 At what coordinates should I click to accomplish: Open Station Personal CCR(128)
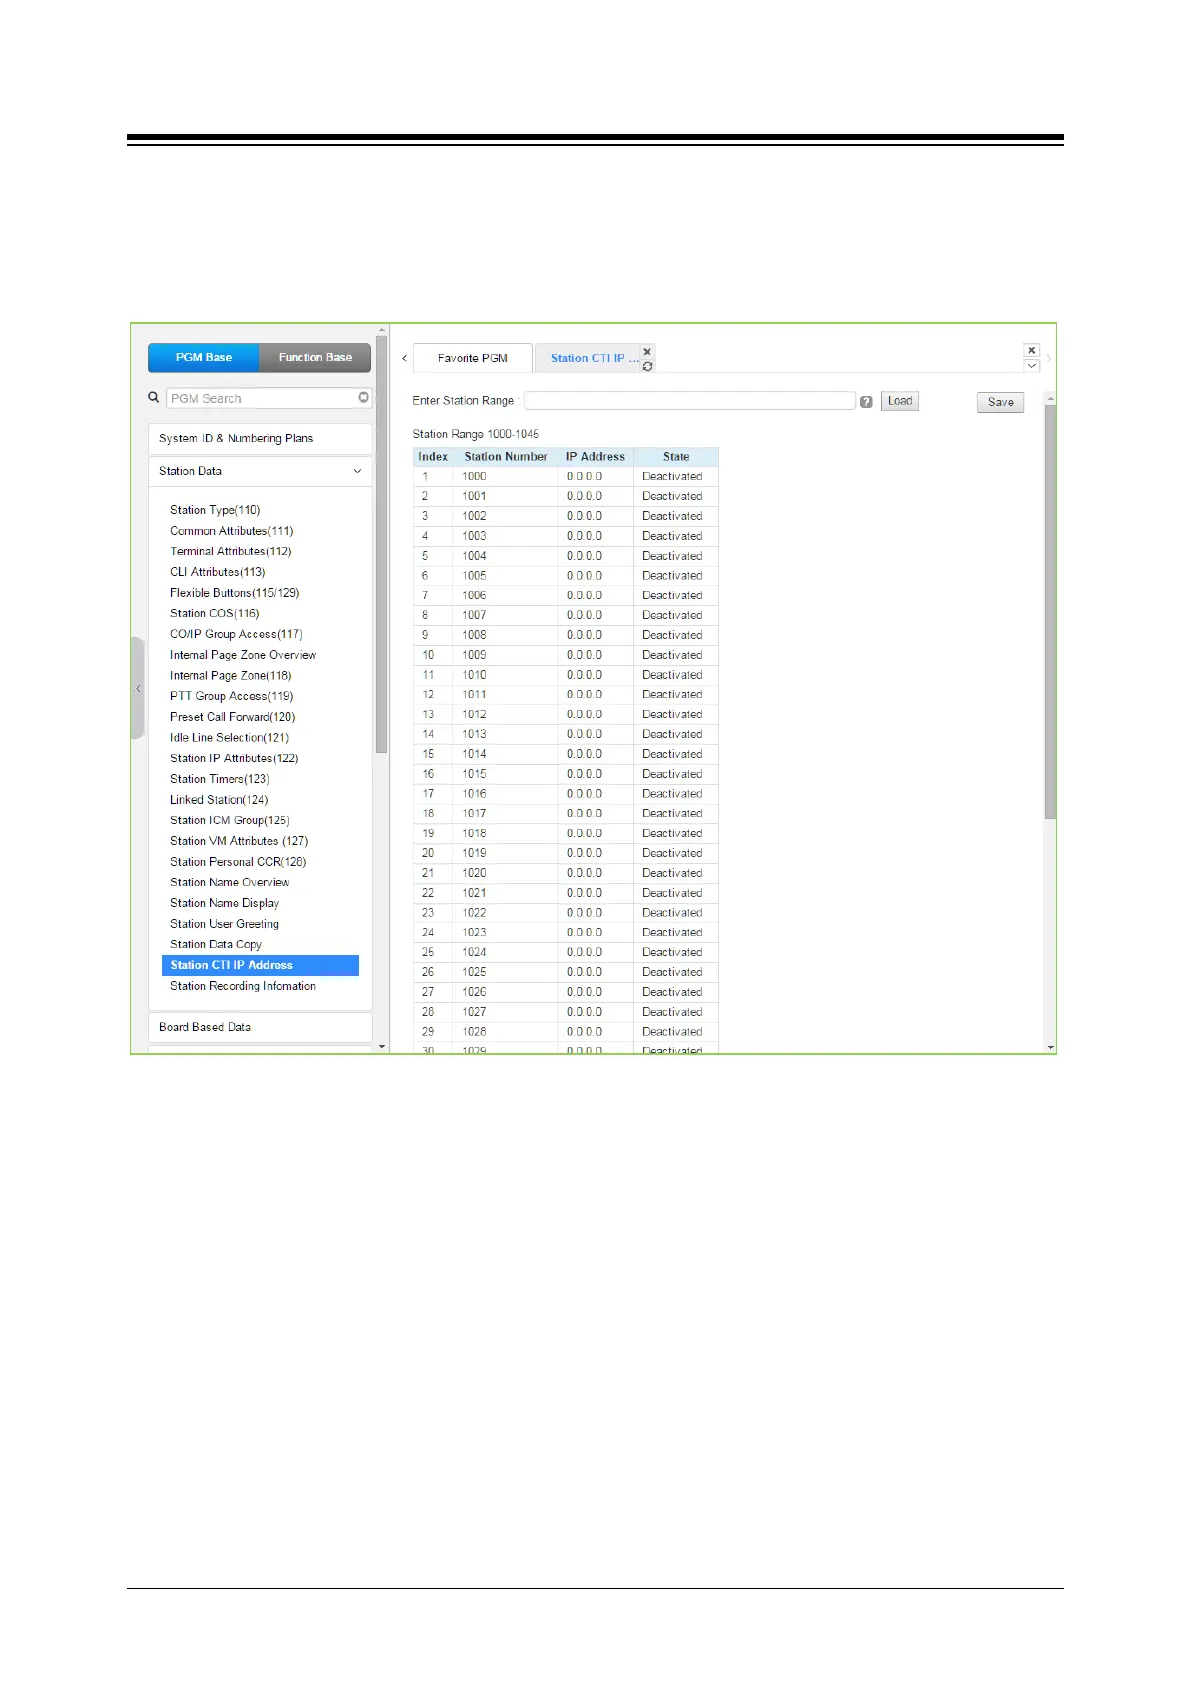[238, 861]
